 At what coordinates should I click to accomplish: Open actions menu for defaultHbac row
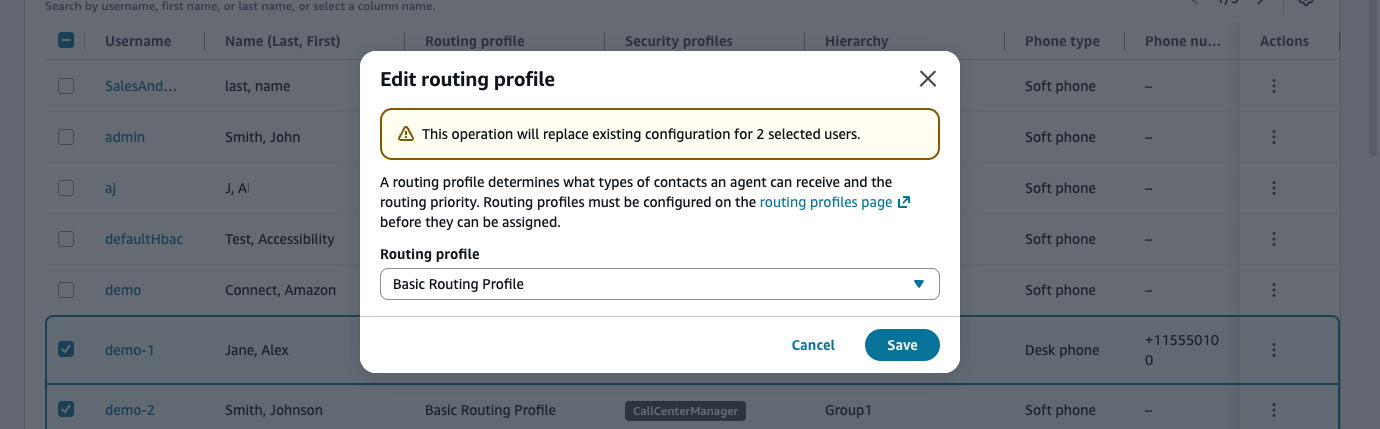[1274, 239]
